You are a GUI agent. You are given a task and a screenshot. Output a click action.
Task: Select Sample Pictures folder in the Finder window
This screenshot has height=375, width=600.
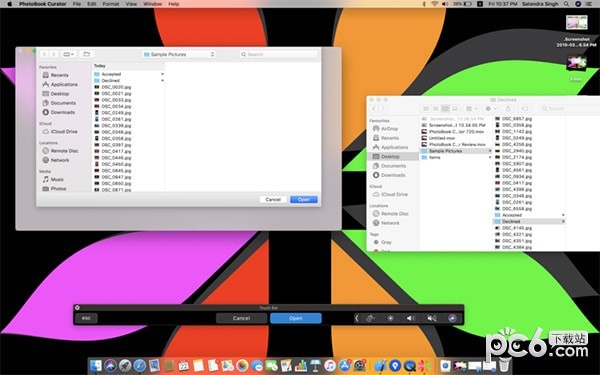coord(456,151)
